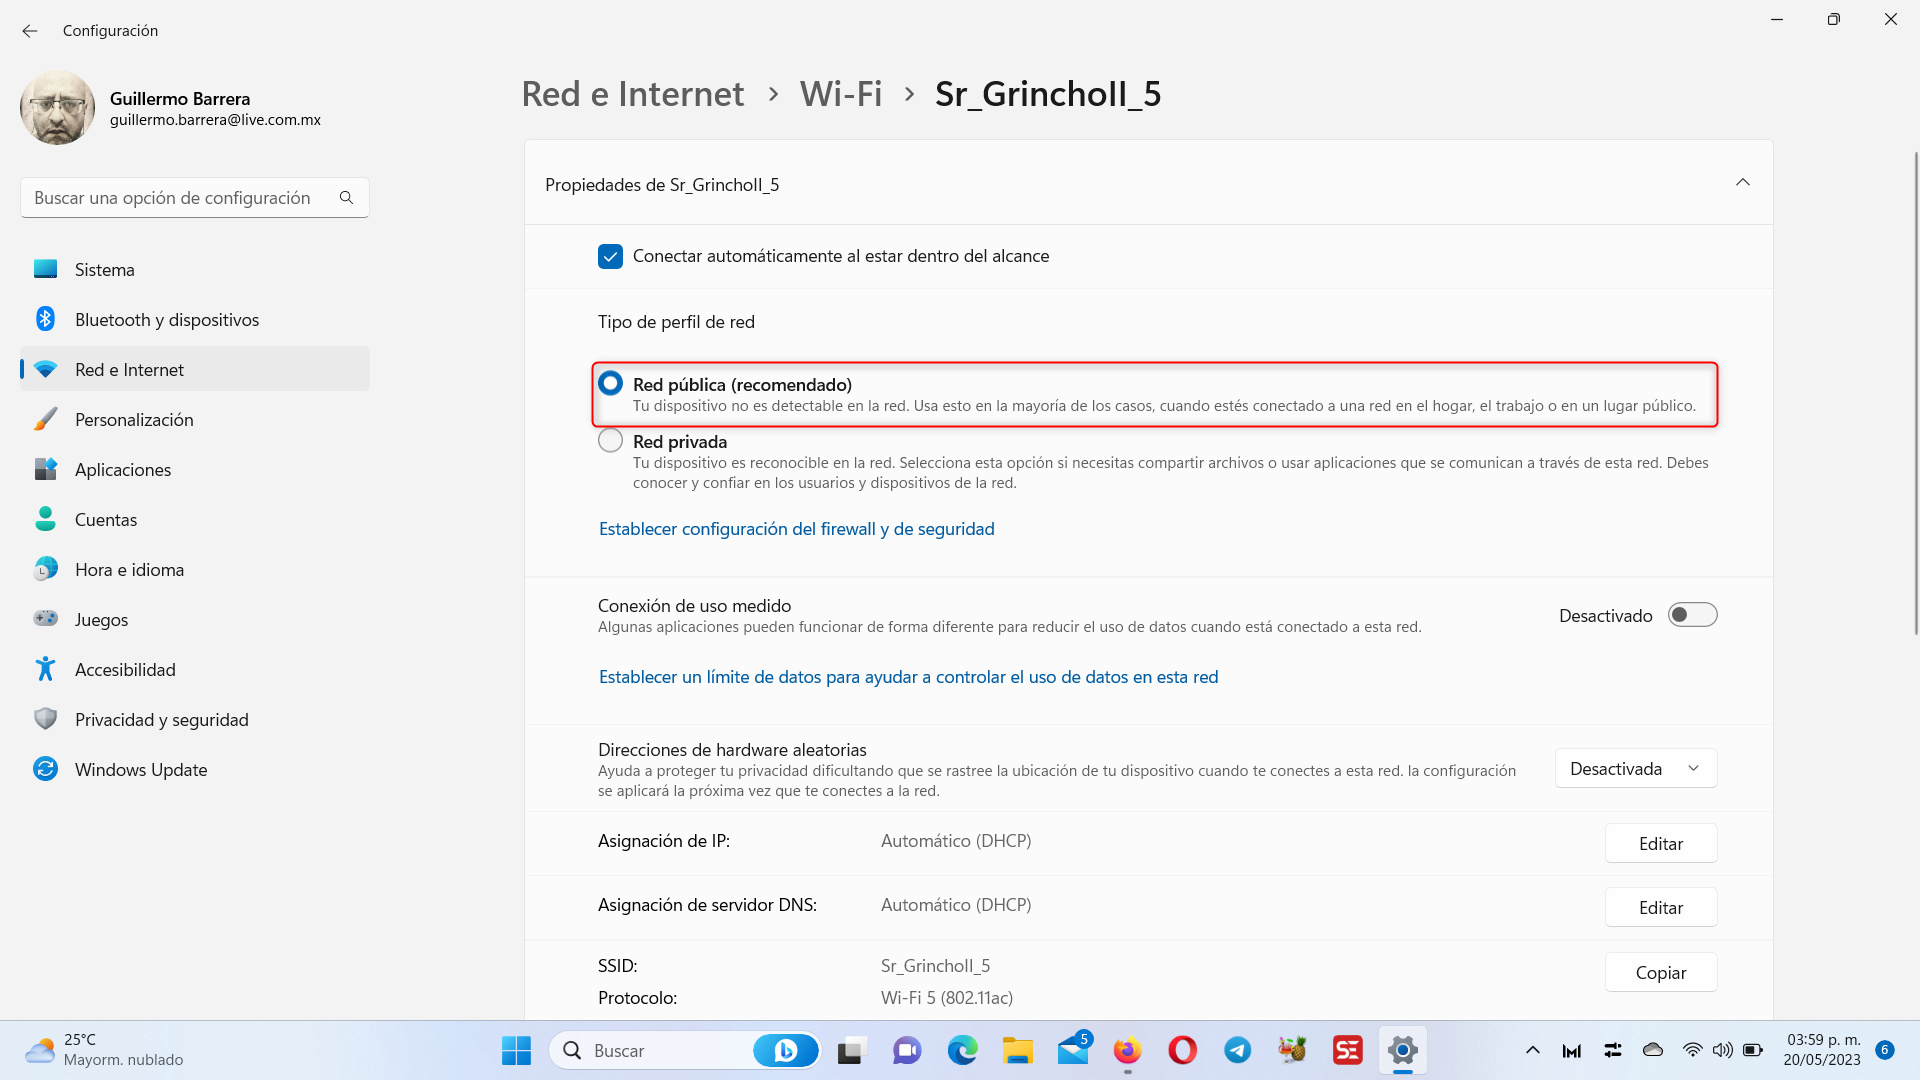
Task: Click the settings search input field
Action: tap(180, 198)
